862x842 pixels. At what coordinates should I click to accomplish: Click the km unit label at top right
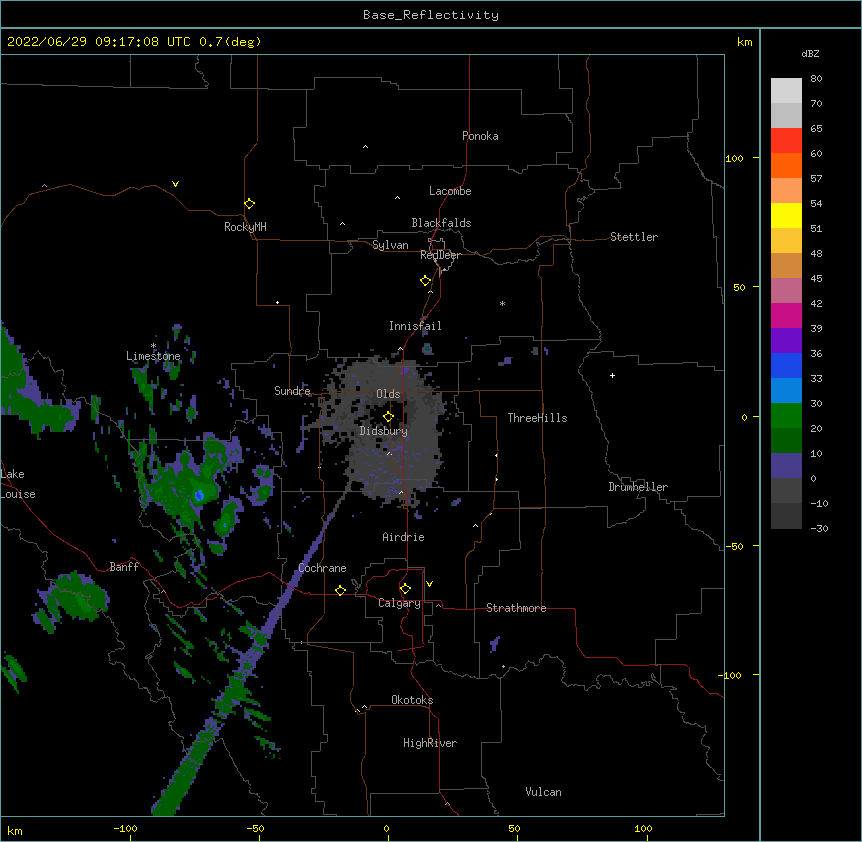745,42
